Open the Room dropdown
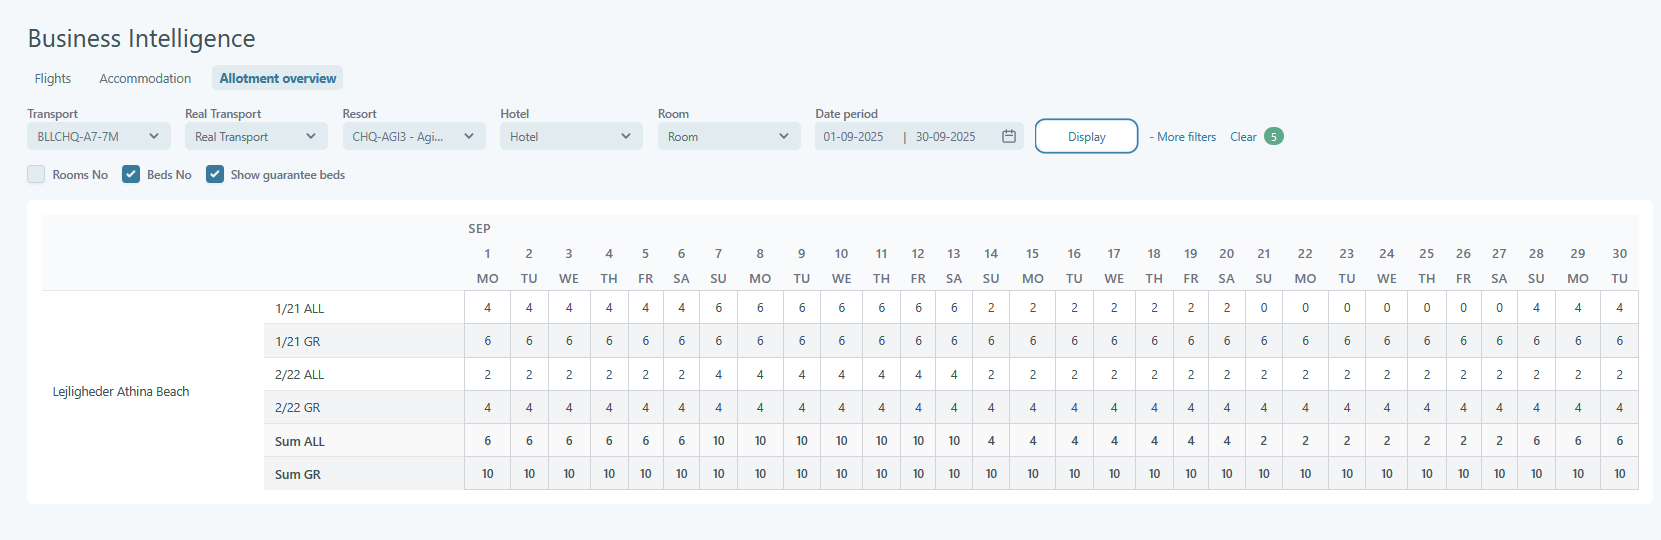The height and width of the screenshot is (540, 1661). tap(728, 136)
